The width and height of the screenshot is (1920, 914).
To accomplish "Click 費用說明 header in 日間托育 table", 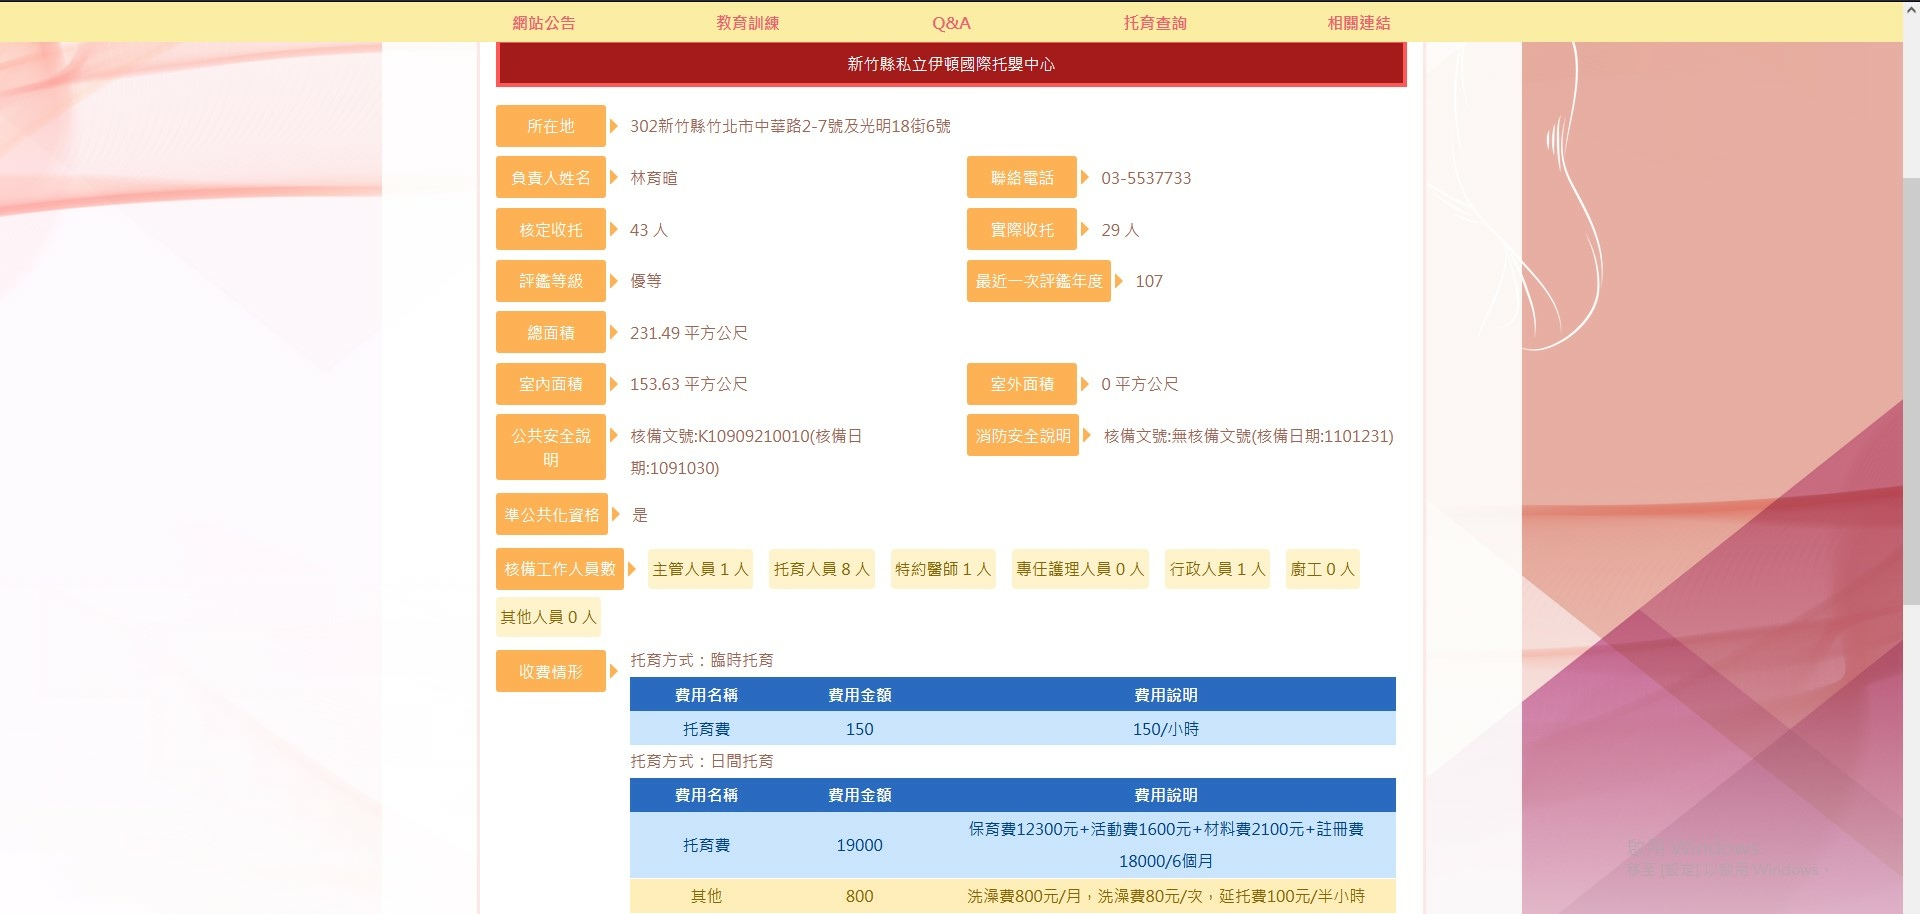I will click(1166, 795).
